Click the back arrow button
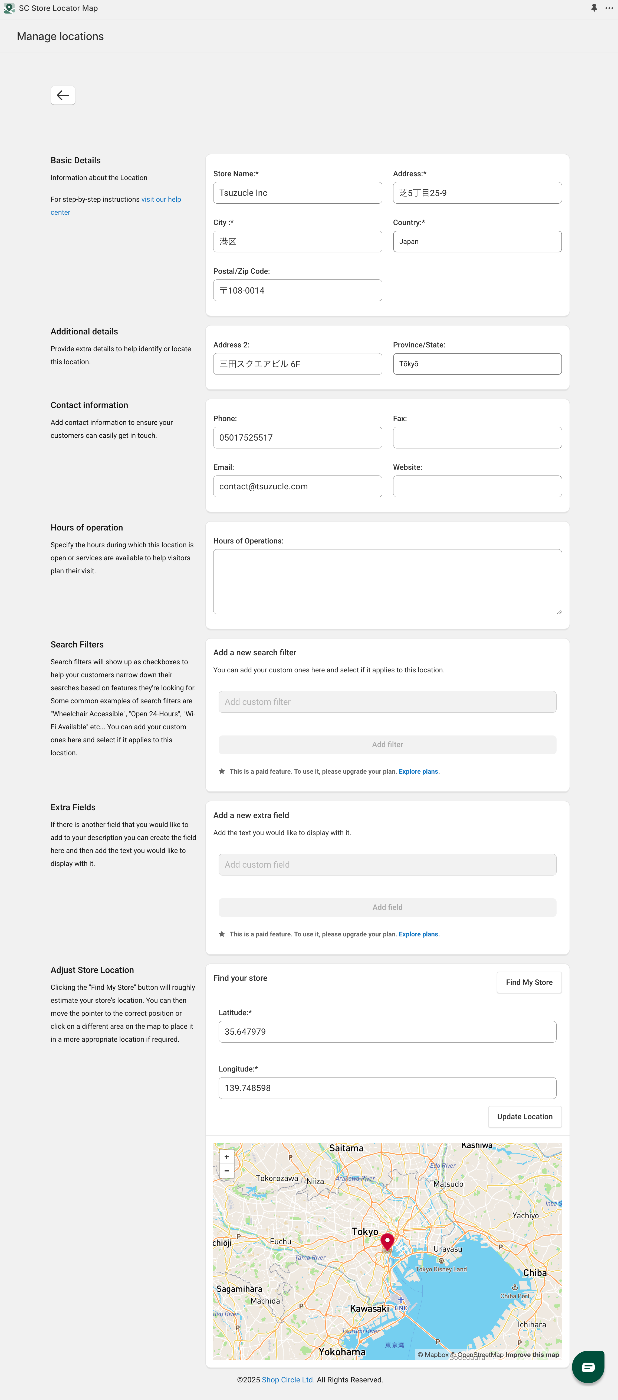 pyautogui.click(x=63, y=95)
